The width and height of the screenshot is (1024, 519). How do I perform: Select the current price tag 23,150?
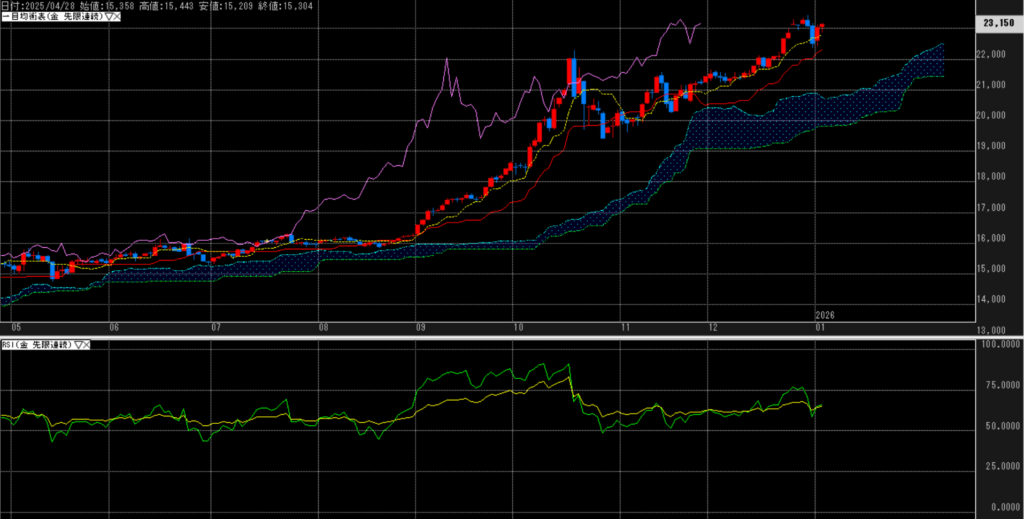(1000, 22)
